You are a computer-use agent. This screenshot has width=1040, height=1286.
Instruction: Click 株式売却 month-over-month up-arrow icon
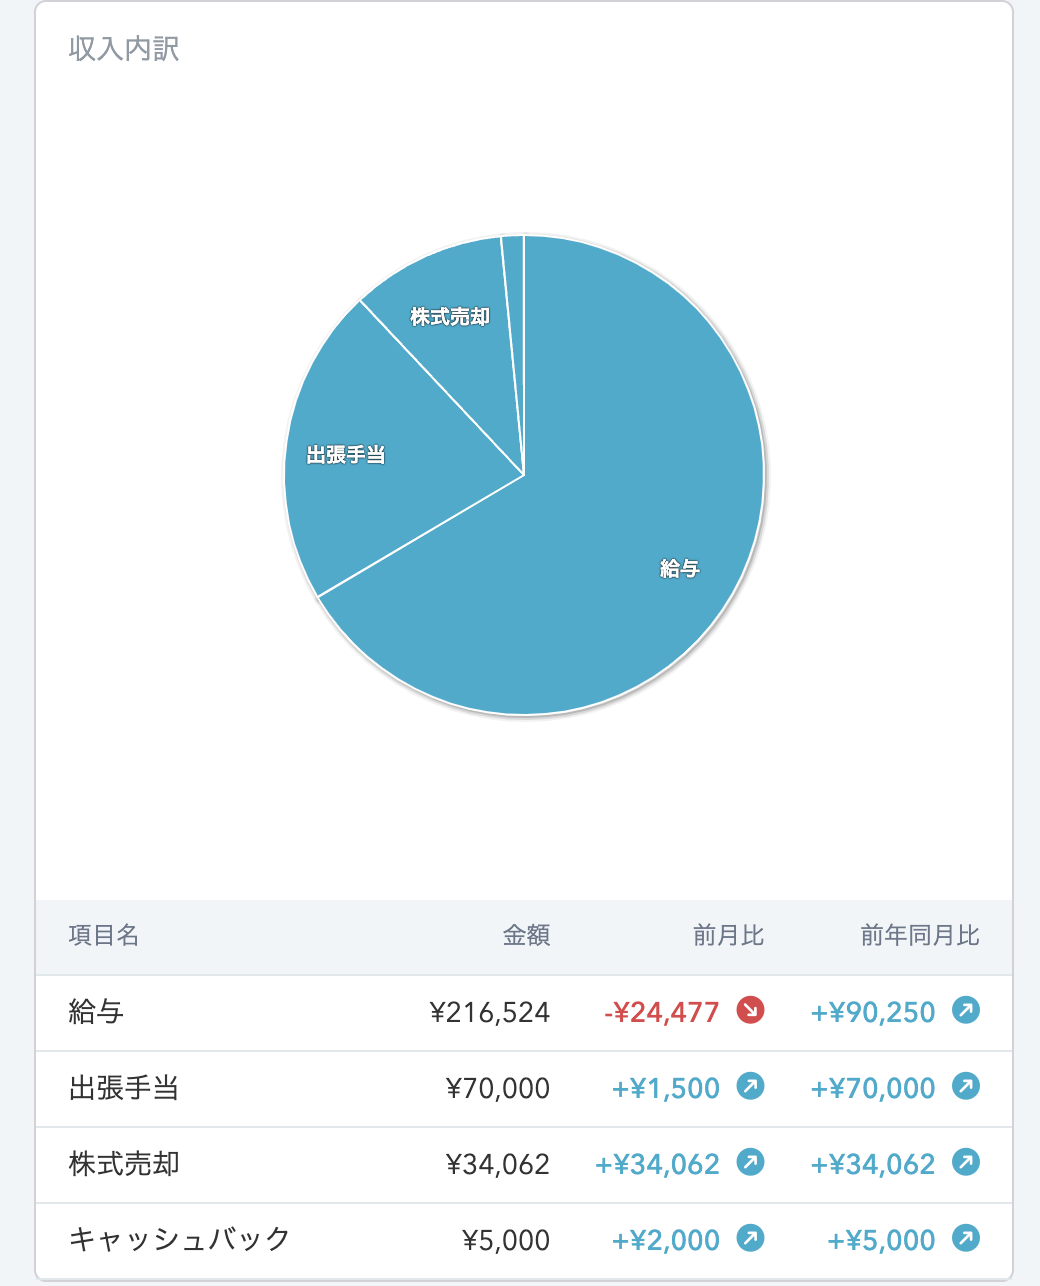pos(750,1163)
